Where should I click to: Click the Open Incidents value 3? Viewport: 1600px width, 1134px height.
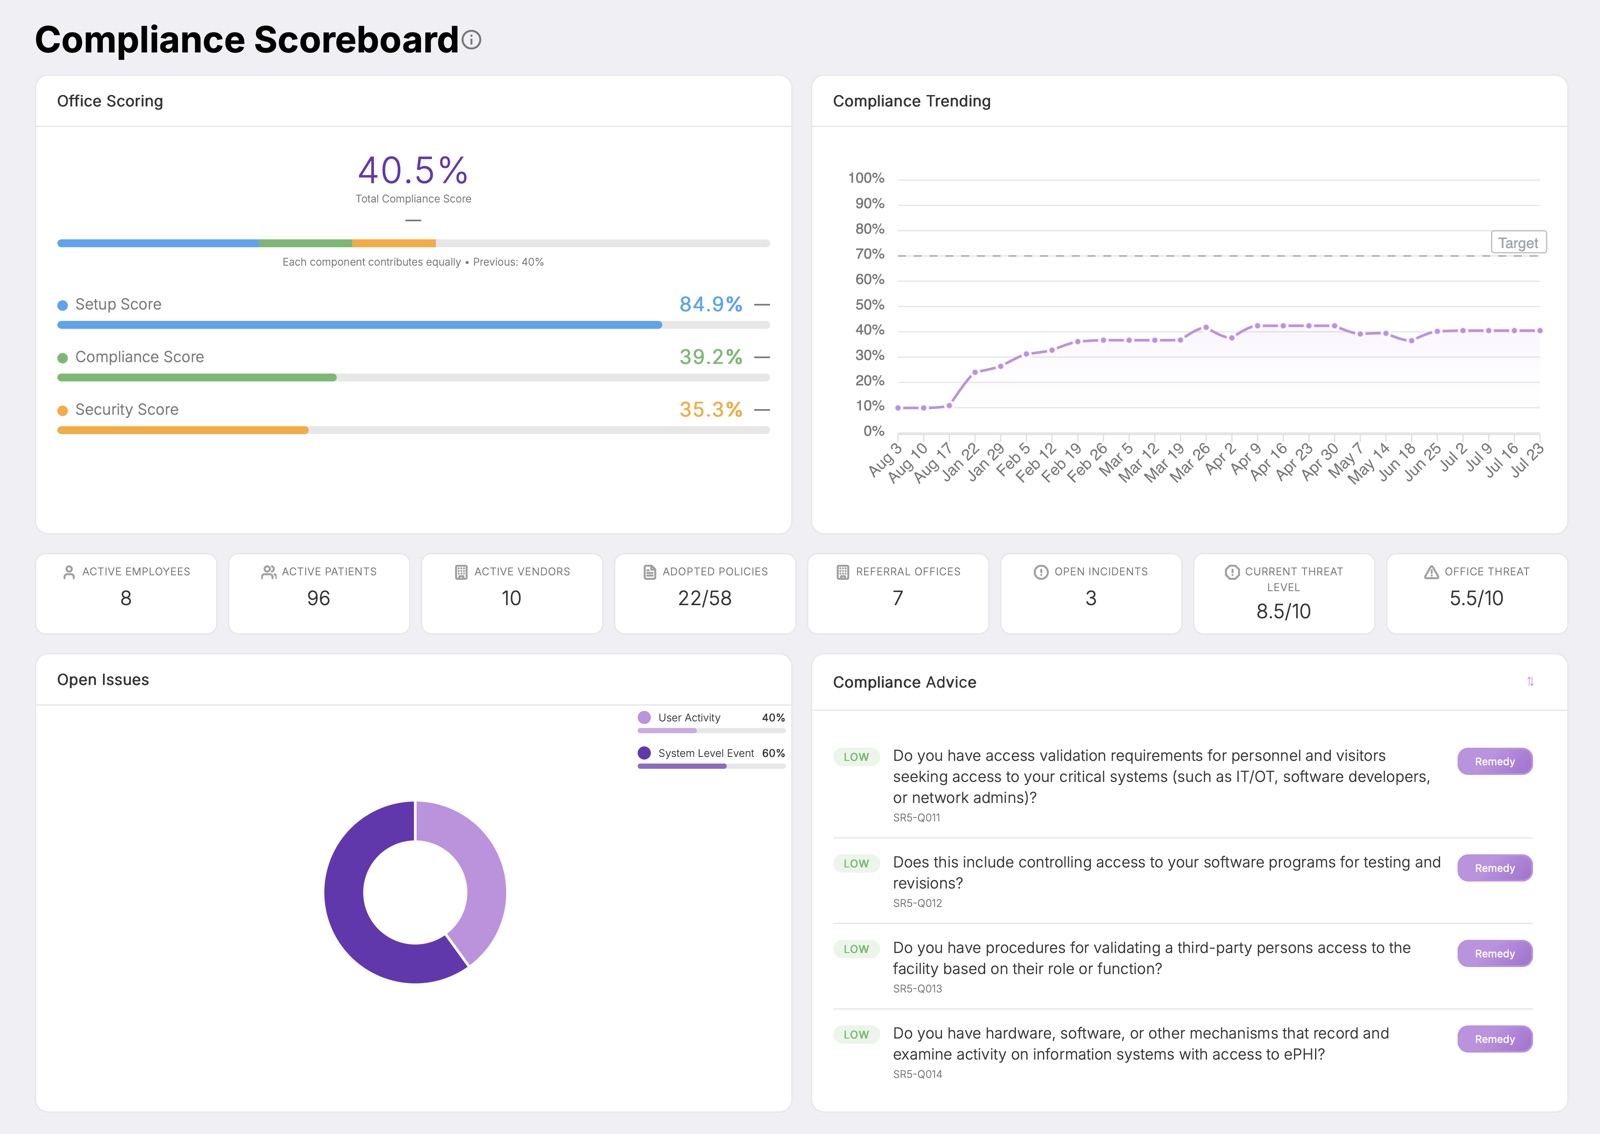[x=1091, y=598]
